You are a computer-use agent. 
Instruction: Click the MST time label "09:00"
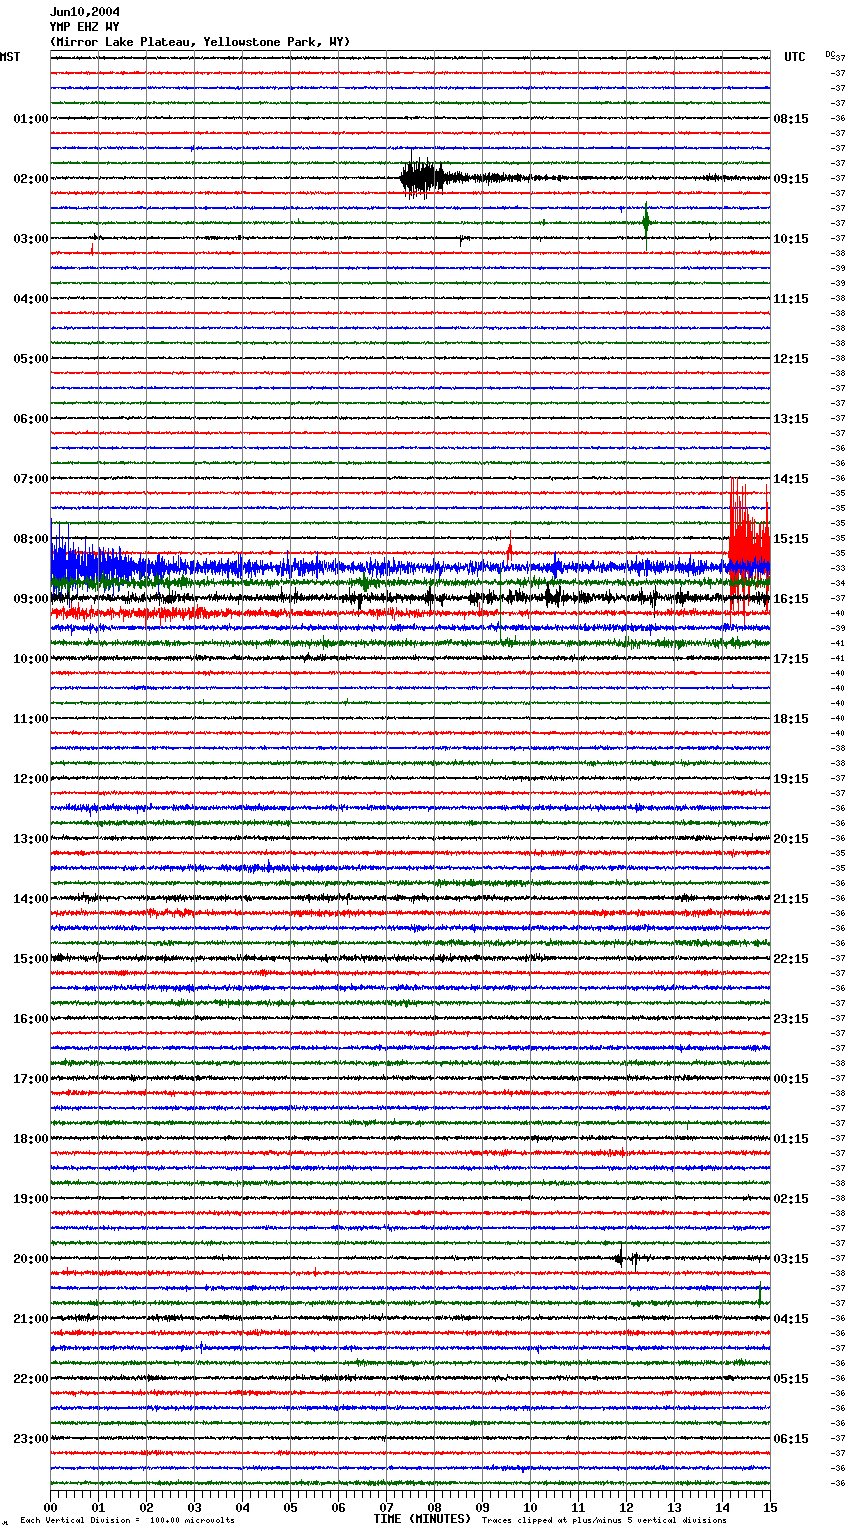(31, 599)
